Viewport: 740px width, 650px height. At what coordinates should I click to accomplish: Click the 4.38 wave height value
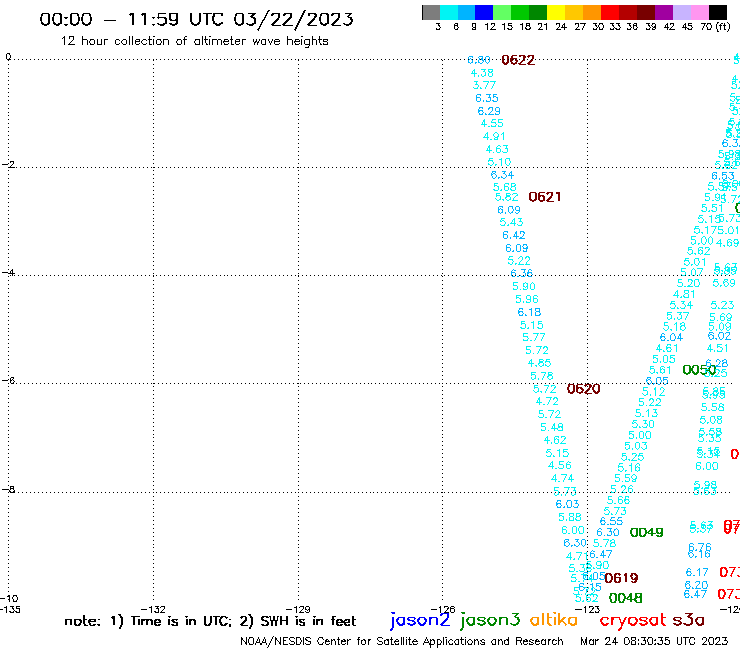pos(482,73)
